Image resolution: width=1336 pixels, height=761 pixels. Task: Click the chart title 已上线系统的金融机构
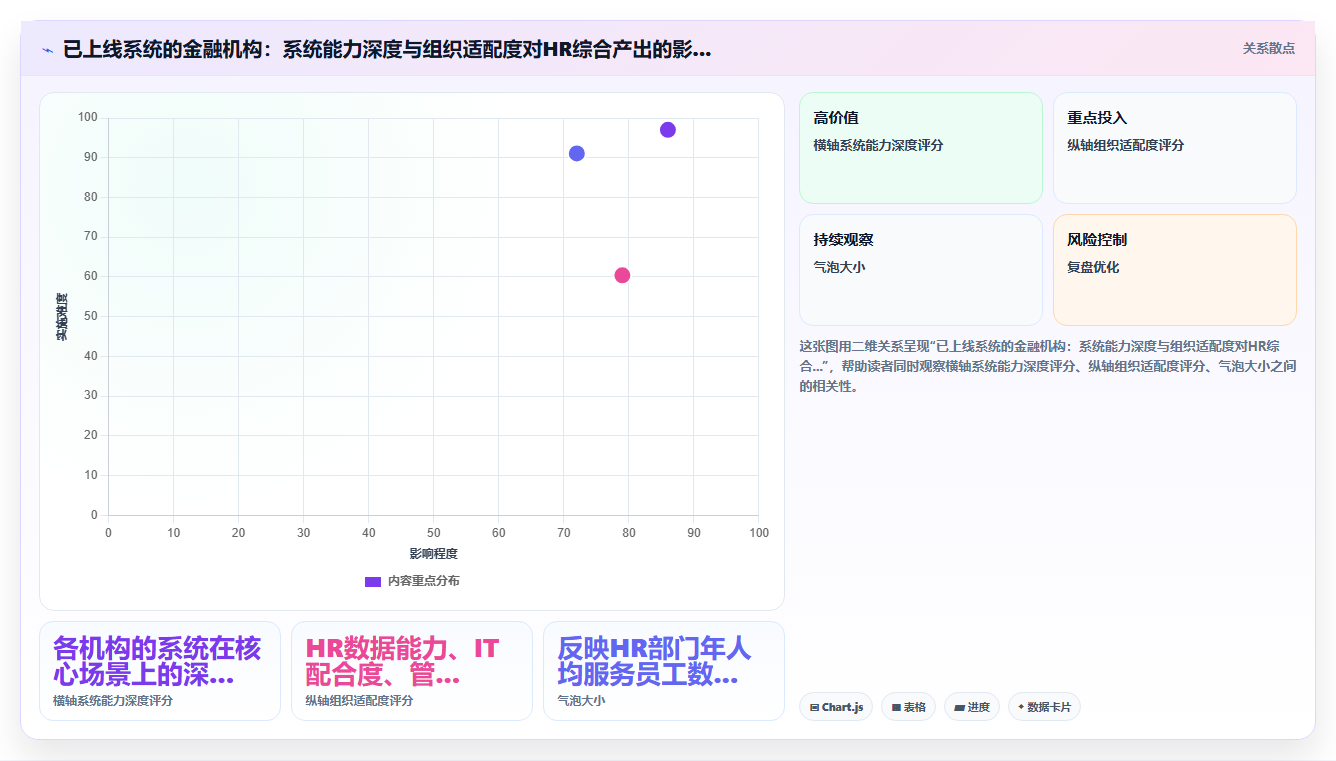(387, 50)
